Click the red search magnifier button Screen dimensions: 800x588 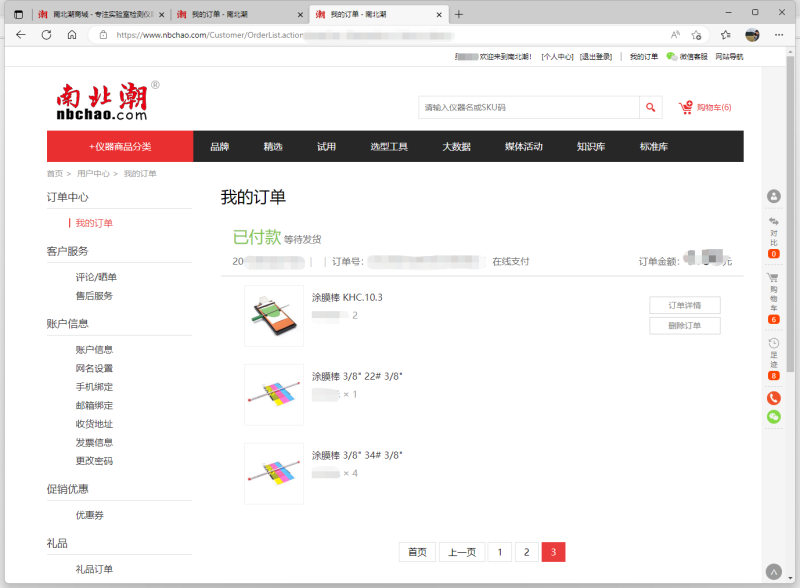651,108
